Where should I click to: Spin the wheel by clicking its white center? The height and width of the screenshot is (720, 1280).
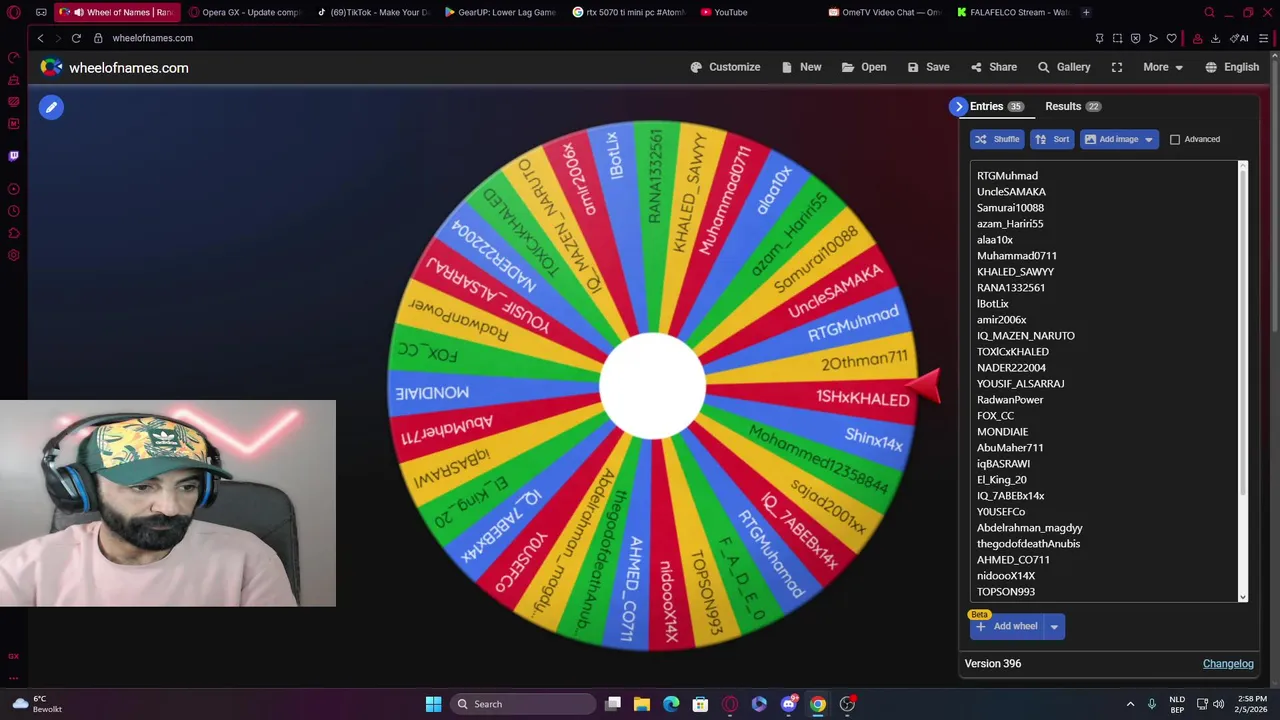653,386
